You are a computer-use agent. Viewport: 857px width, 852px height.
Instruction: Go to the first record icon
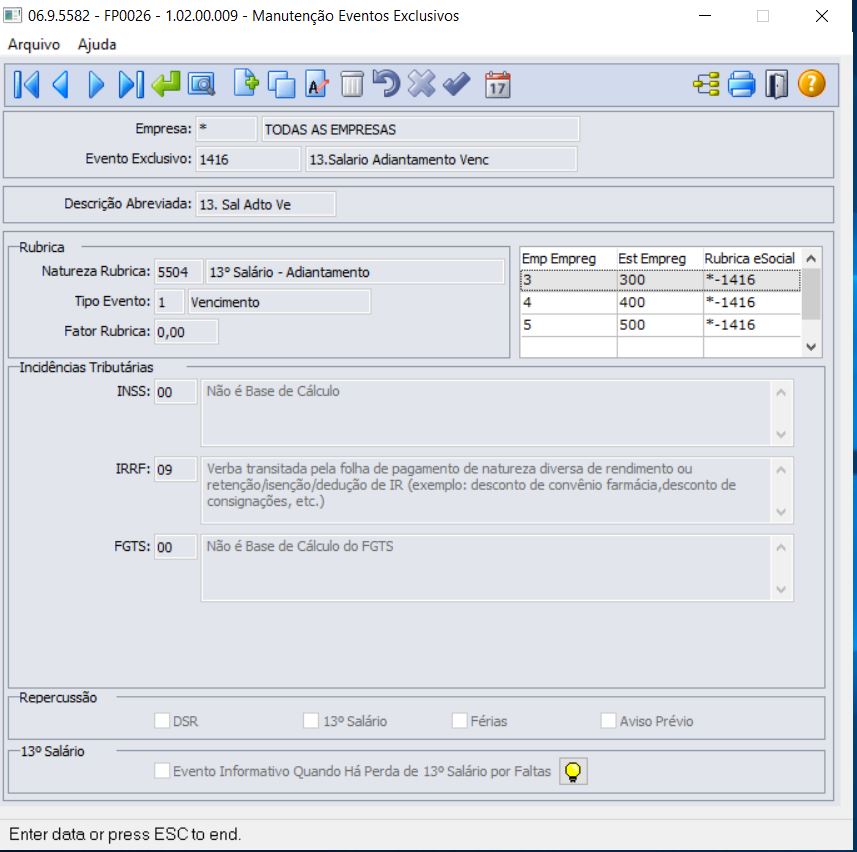pyautogui.click(x=26, y=85)
